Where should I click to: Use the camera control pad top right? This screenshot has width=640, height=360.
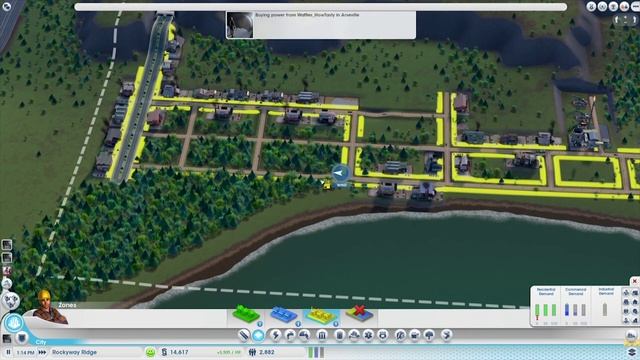point(626,19)
